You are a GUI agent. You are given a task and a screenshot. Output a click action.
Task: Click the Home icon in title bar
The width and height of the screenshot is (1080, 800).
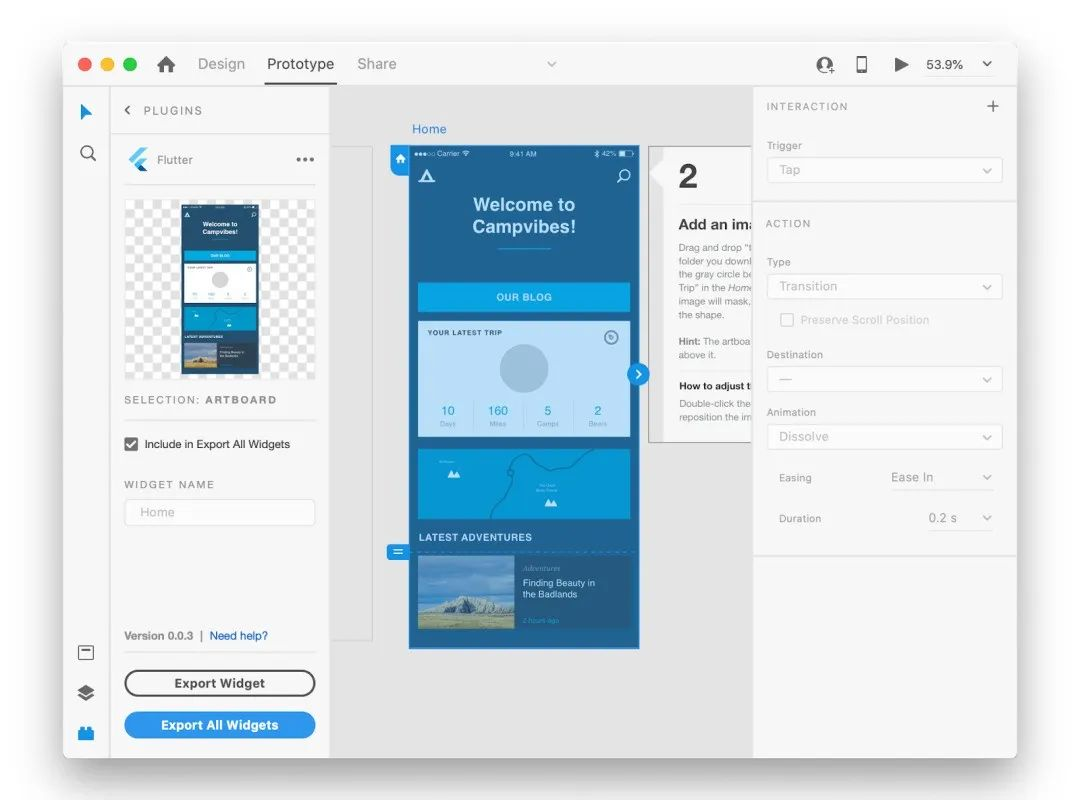(166, 64)
